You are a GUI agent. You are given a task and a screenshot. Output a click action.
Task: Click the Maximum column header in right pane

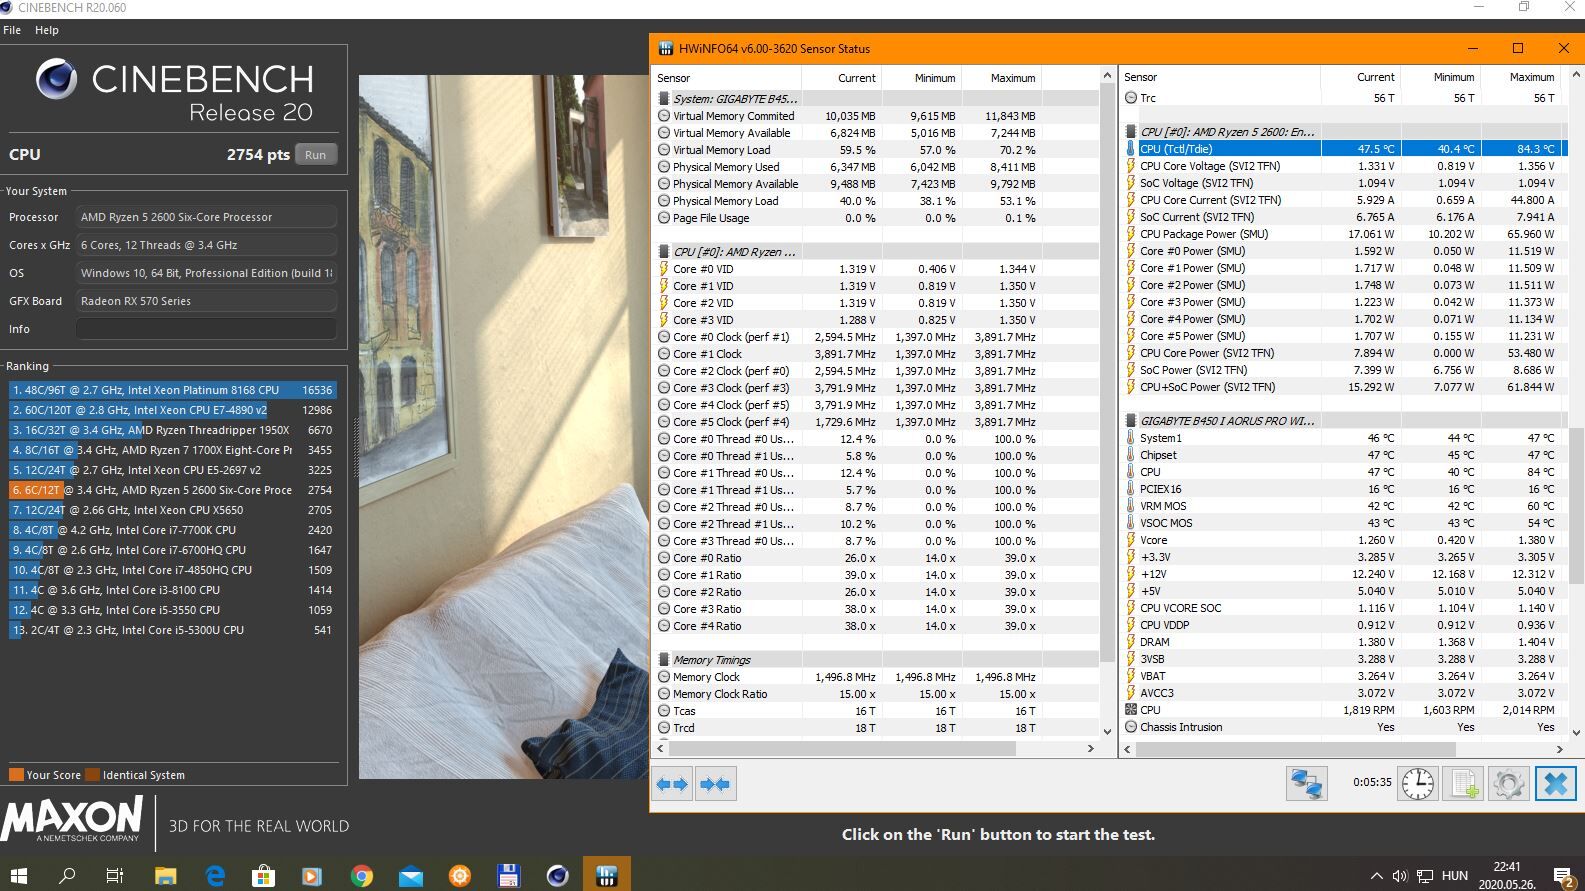click(x=1521, y=77)
